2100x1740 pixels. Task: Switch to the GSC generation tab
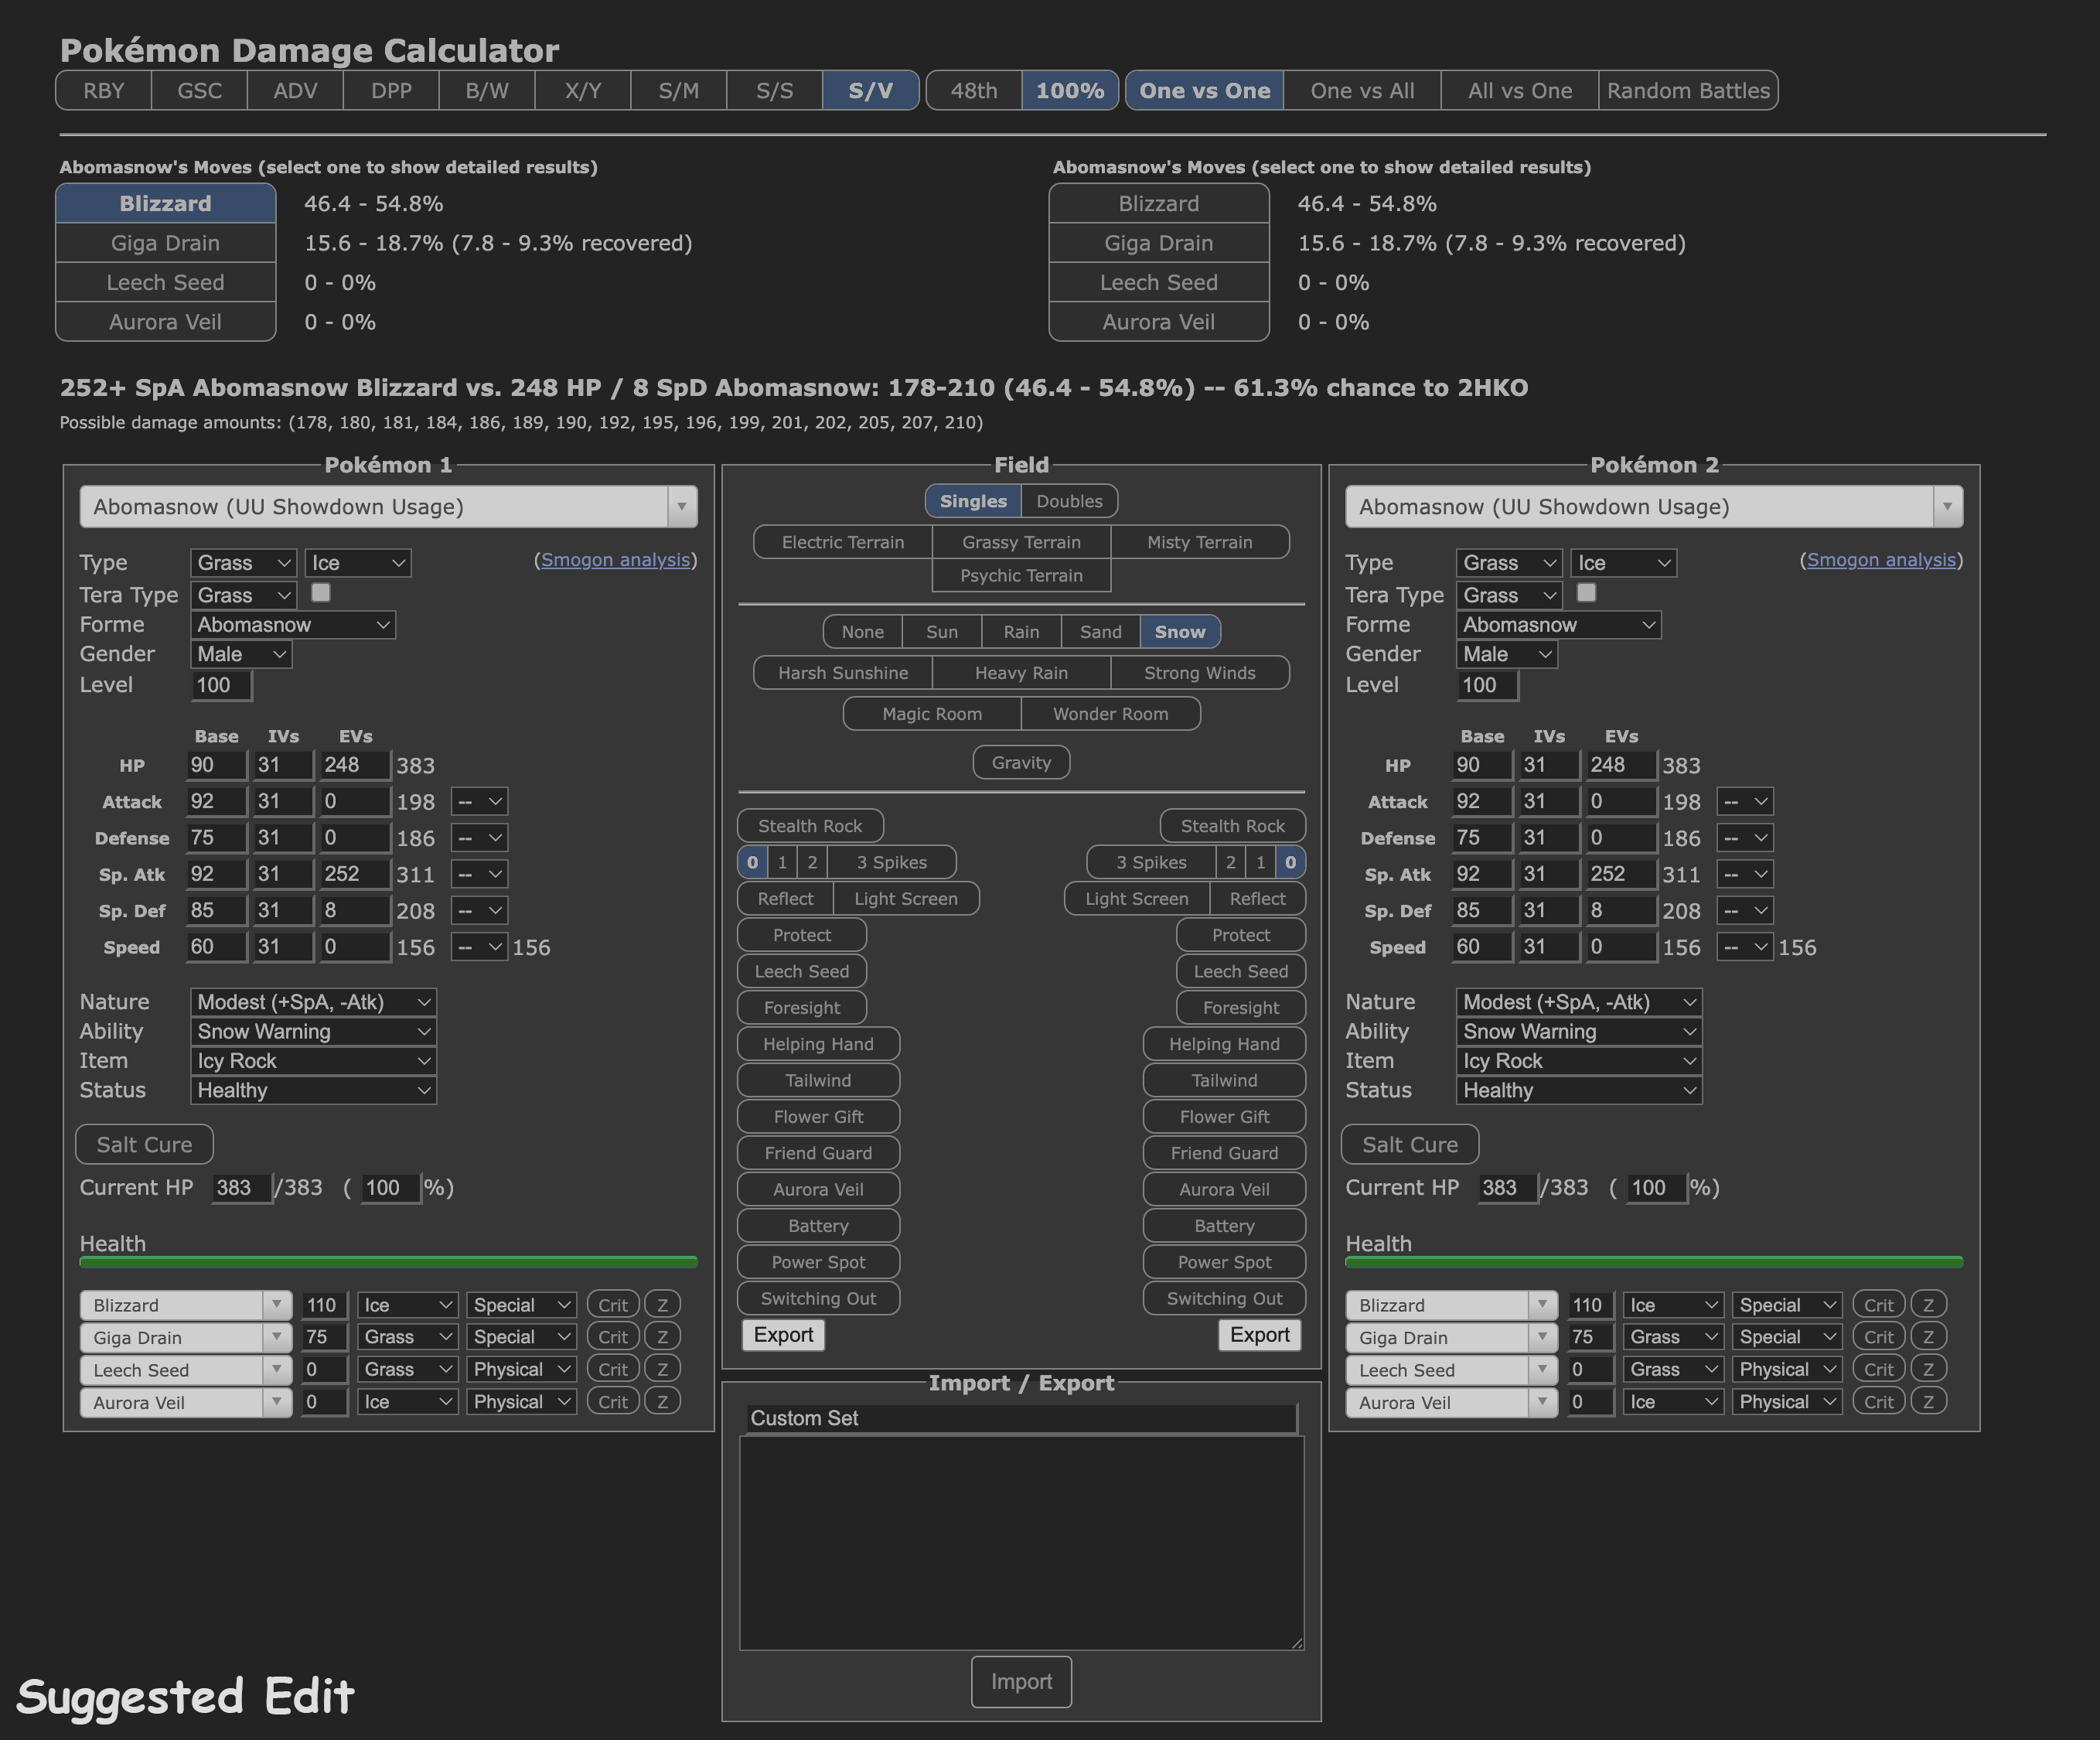(x=199, y=90)
